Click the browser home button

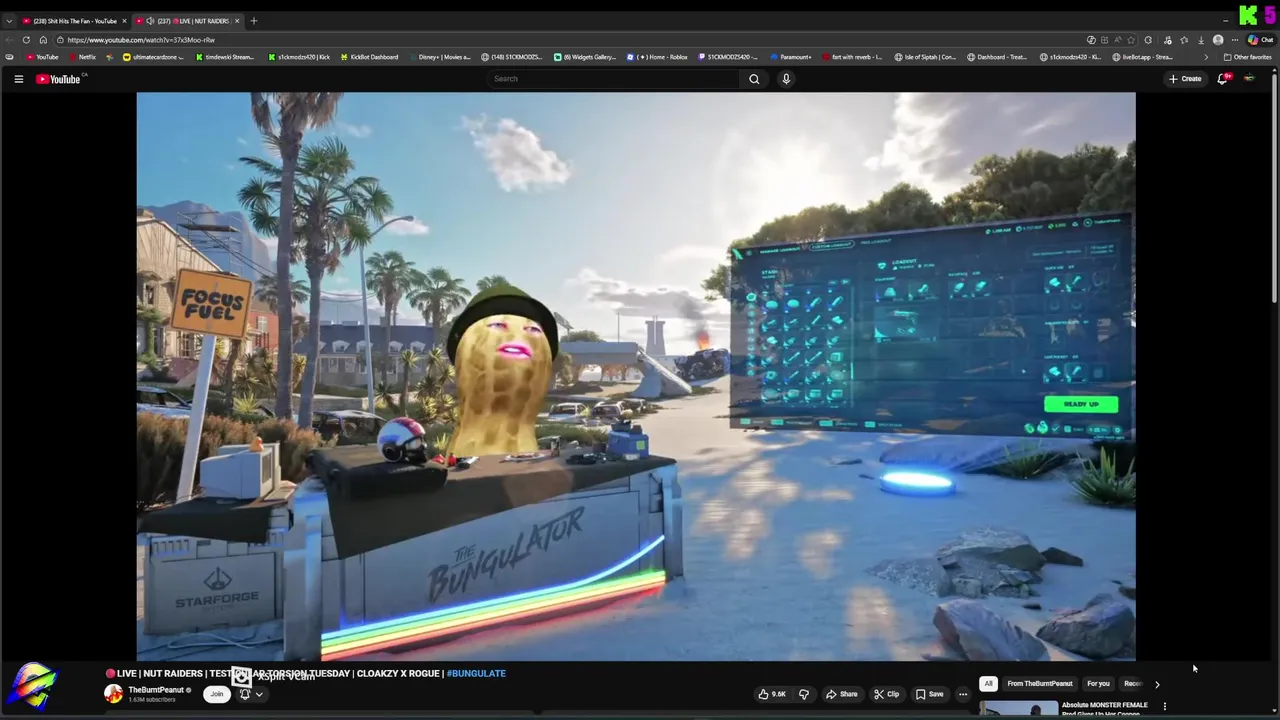(x=43, y=40)
